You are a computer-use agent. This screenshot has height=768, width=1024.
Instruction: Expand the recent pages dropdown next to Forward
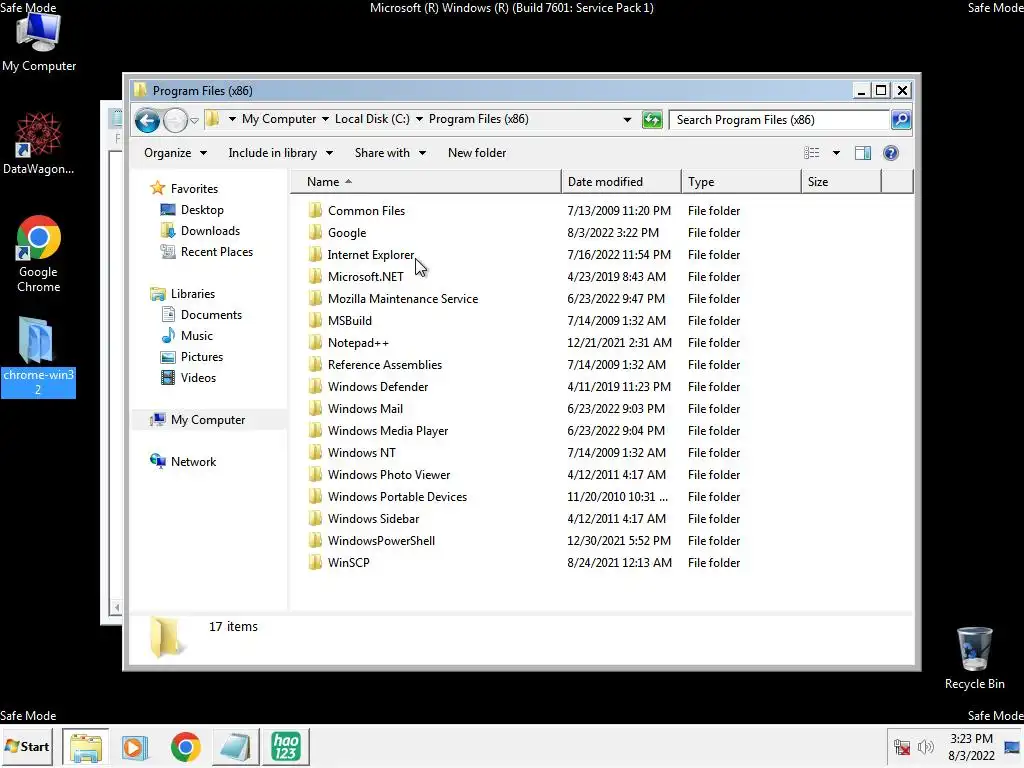coord(194,120)
